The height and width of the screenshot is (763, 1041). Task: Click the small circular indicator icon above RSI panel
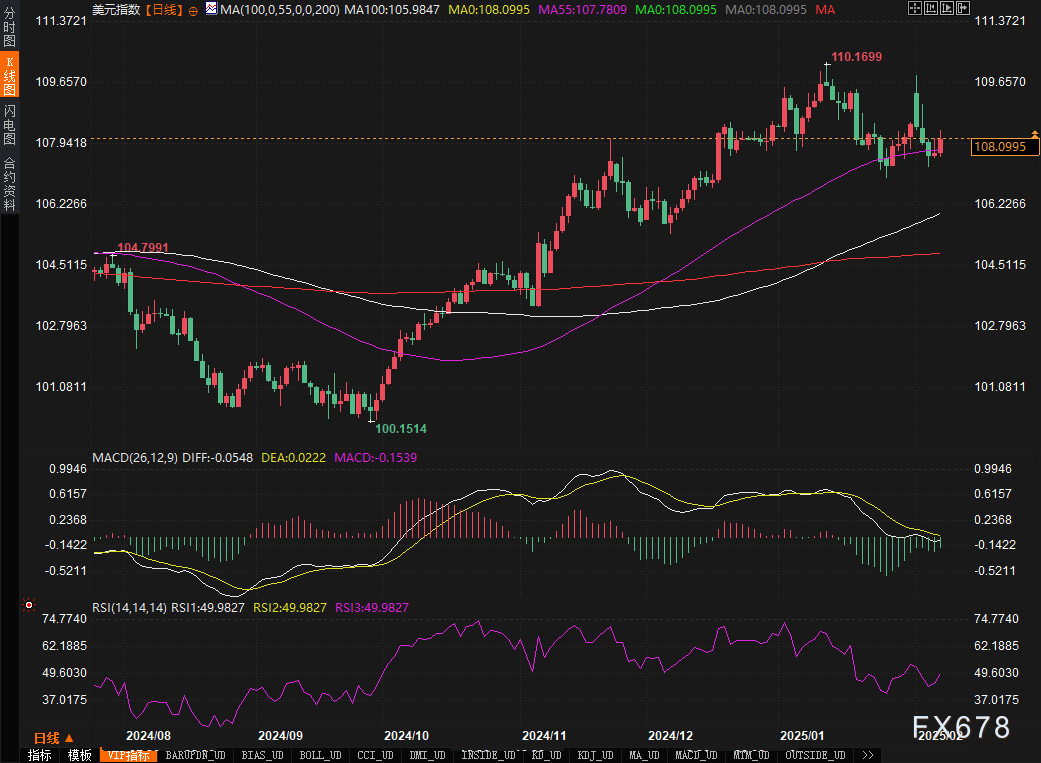click(x=28, y=605)
